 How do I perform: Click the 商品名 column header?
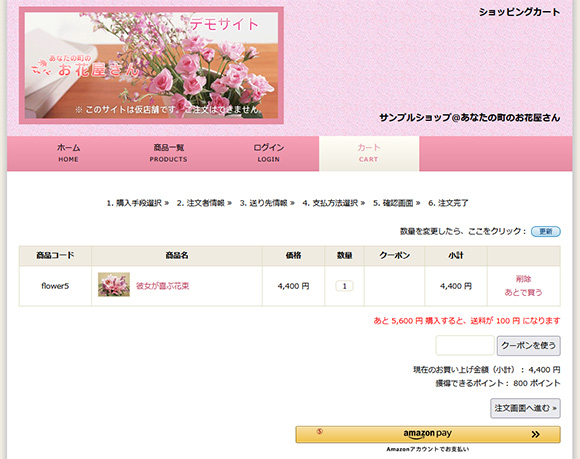coord(177,256)
